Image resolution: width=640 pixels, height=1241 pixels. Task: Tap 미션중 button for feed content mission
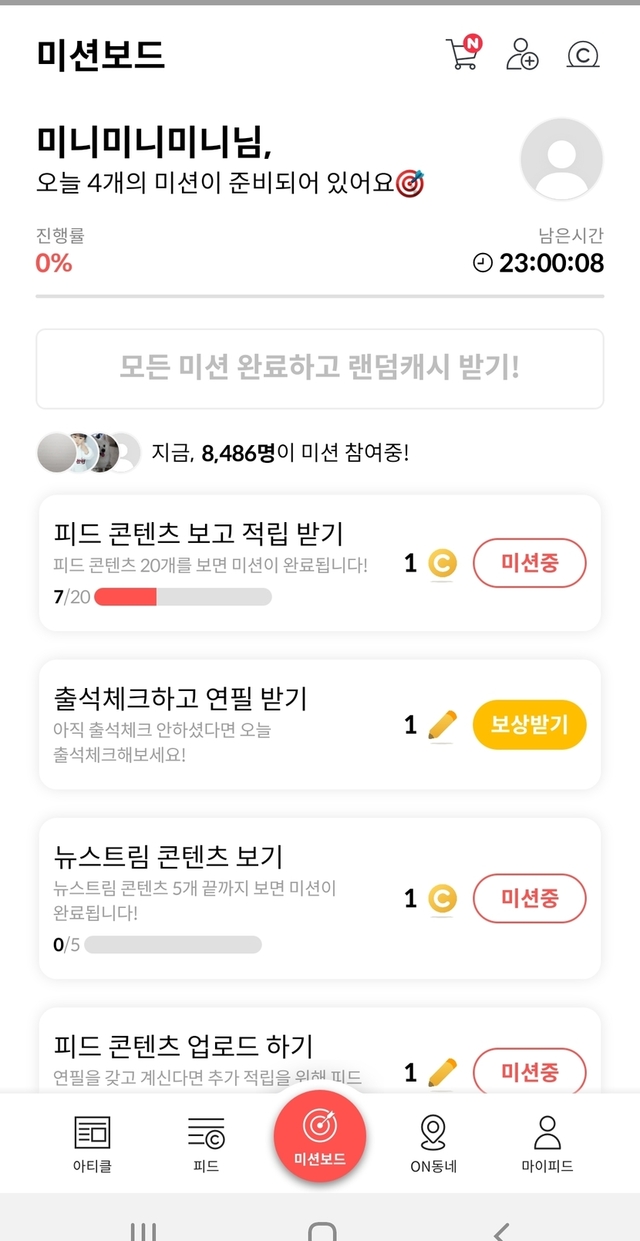point(529,563)
